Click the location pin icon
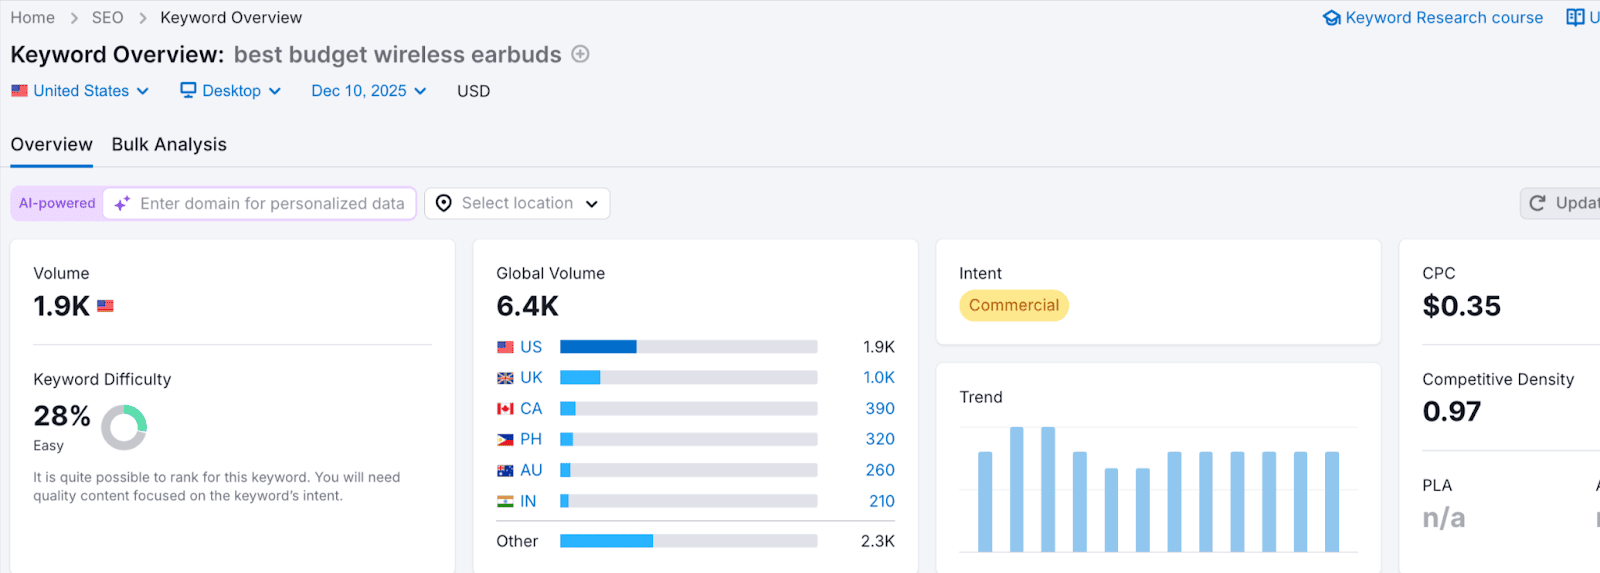 (x=444, y=204)
